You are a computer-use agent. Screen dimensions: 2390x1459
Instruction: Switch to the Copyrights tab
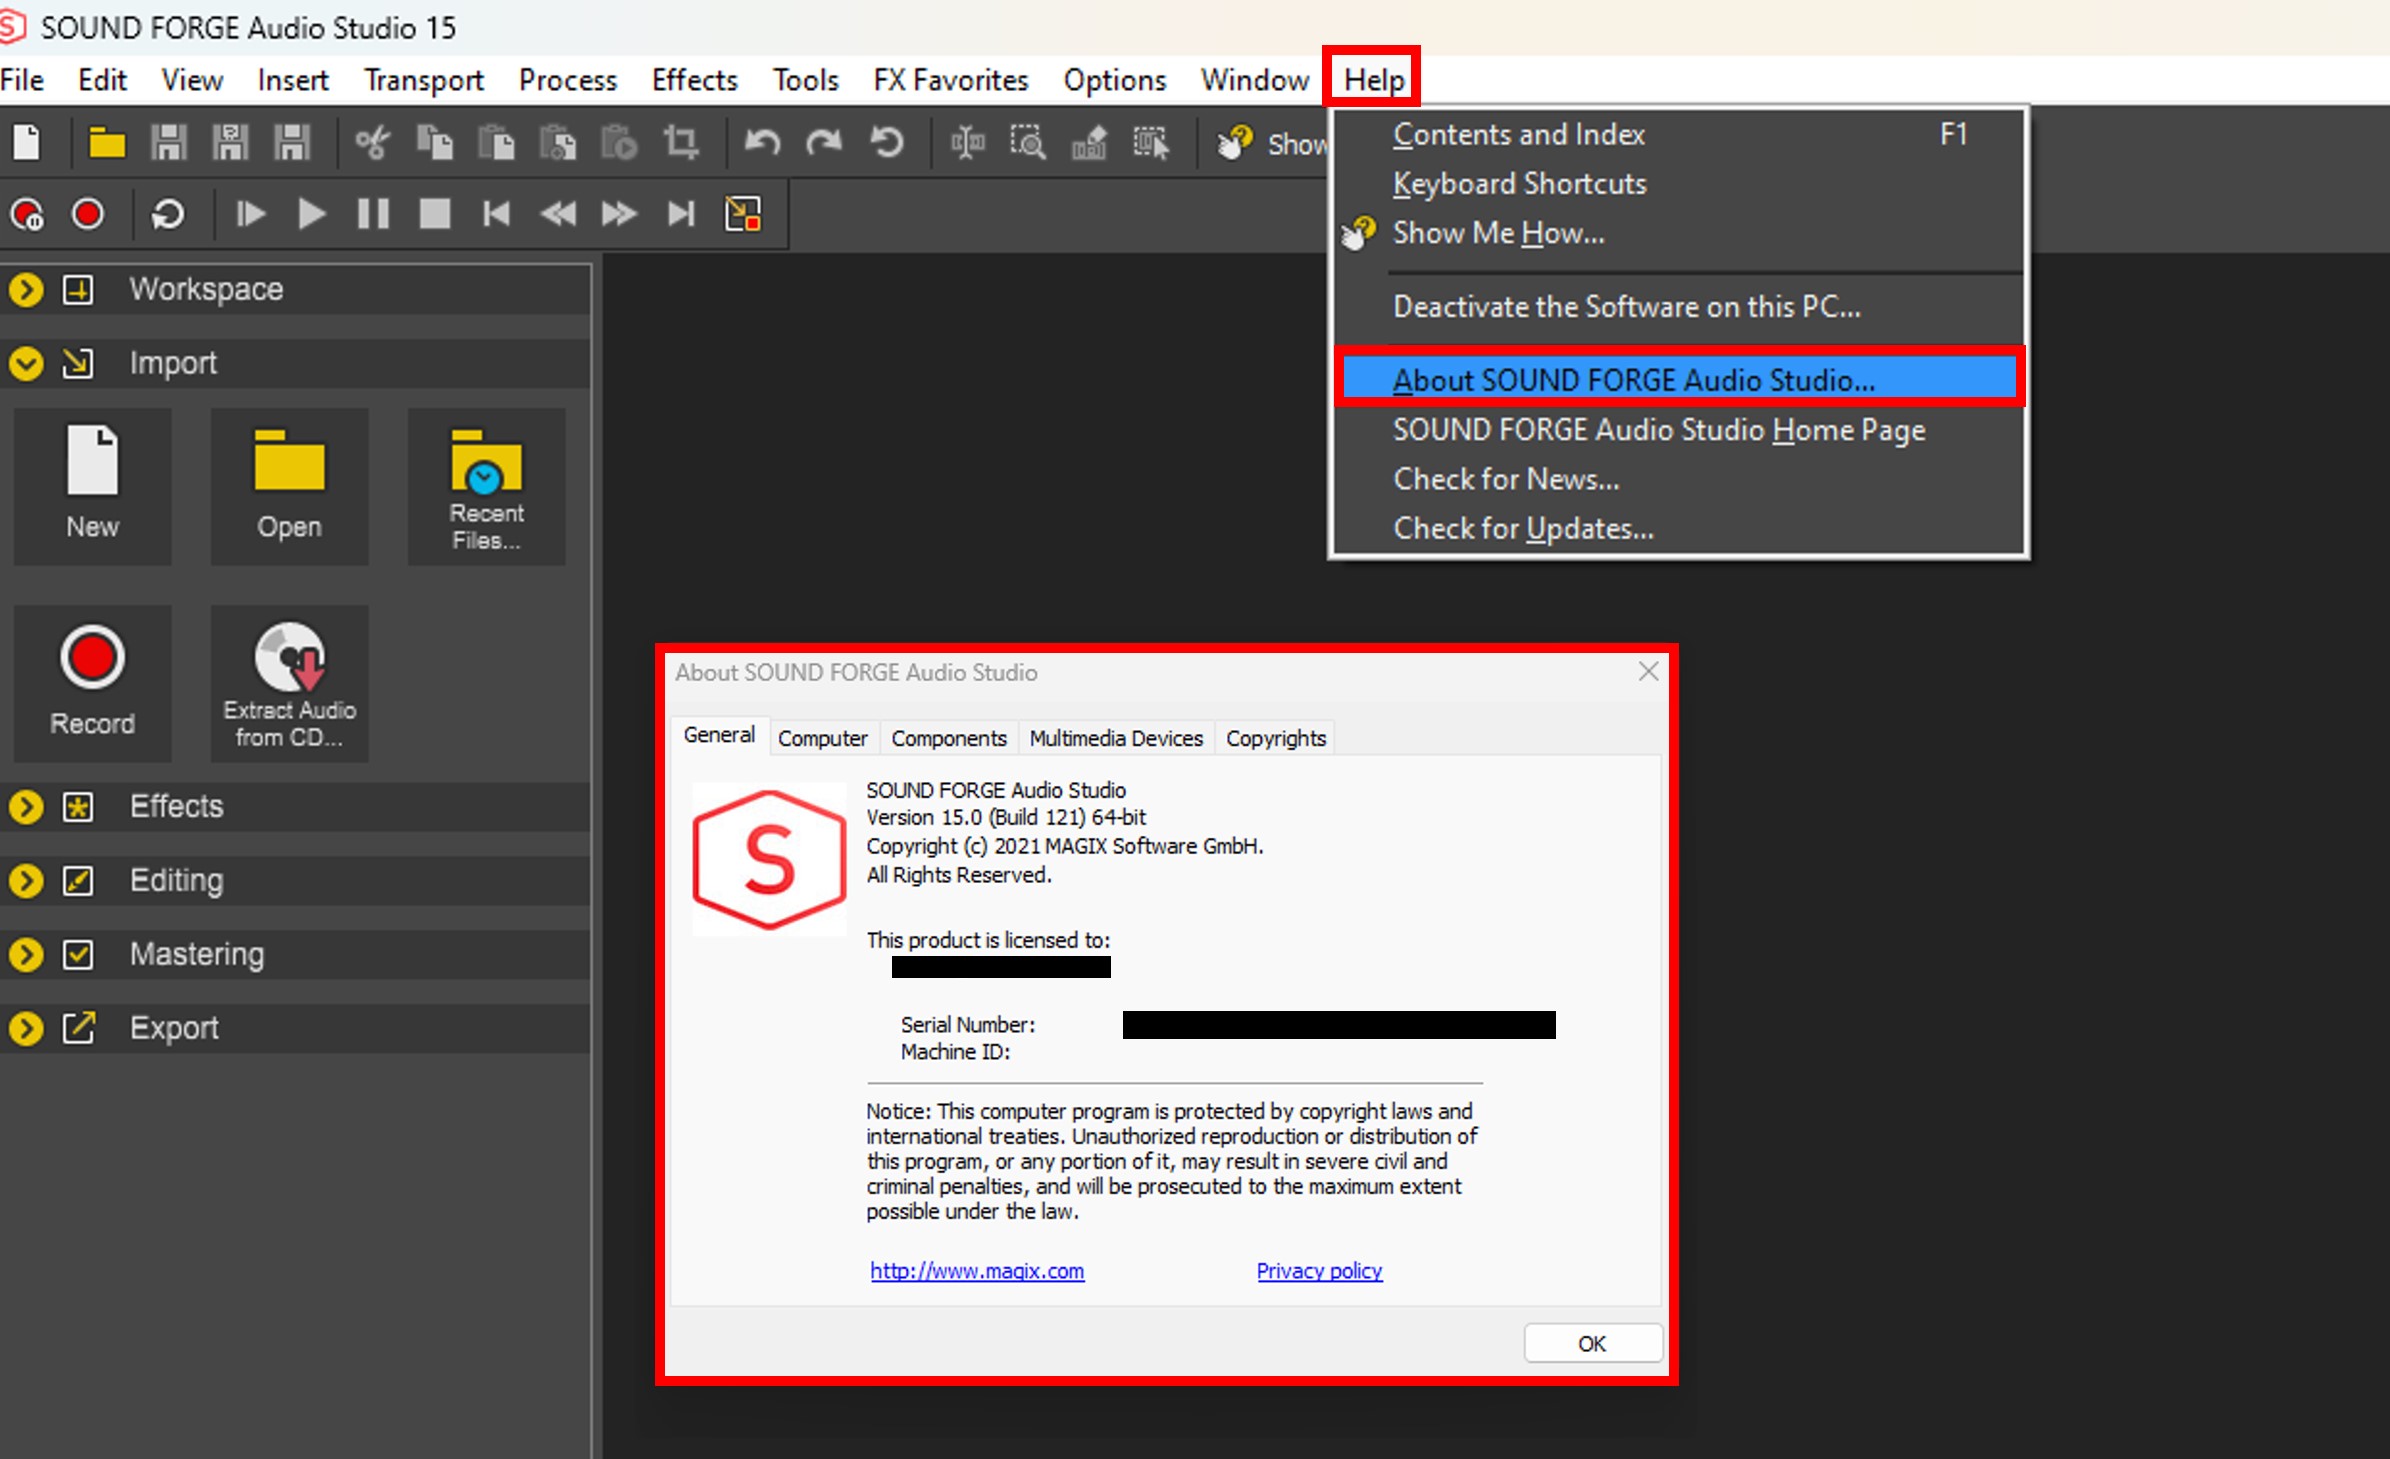tap(1275, 738)
